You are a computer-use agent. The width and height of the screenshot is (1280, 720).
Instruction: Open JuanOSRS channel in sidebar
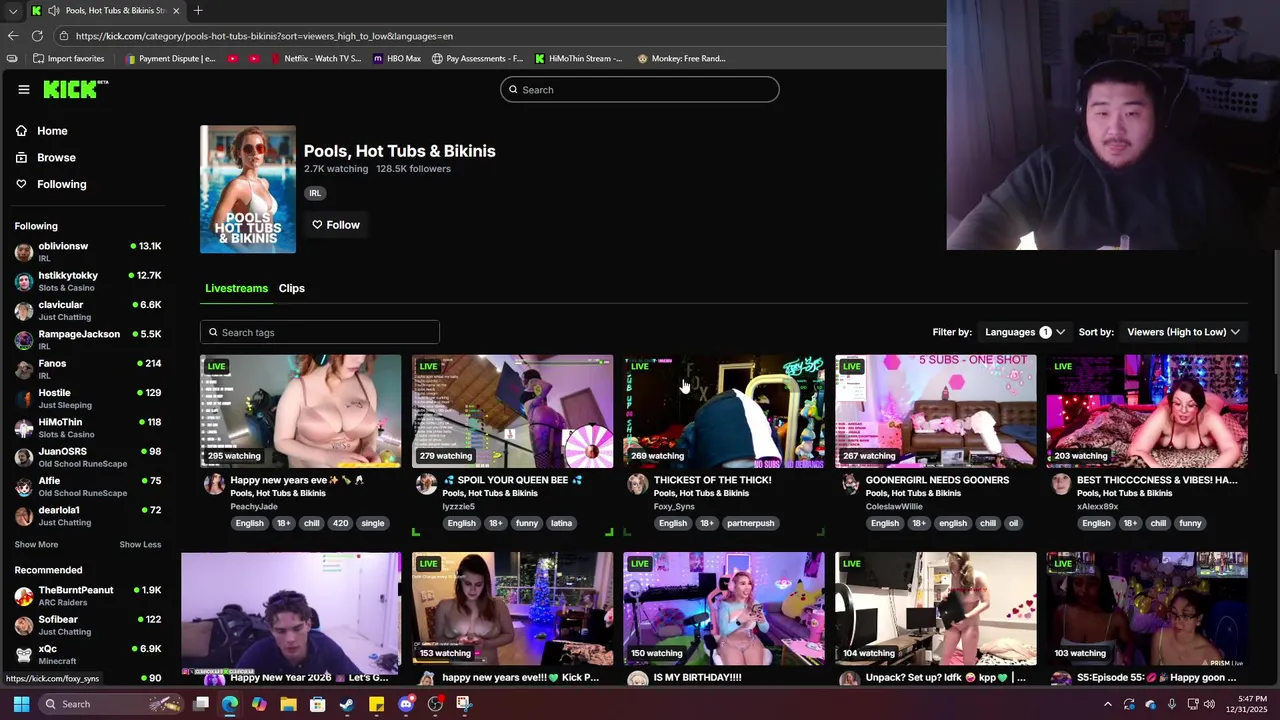coord(88,457)
